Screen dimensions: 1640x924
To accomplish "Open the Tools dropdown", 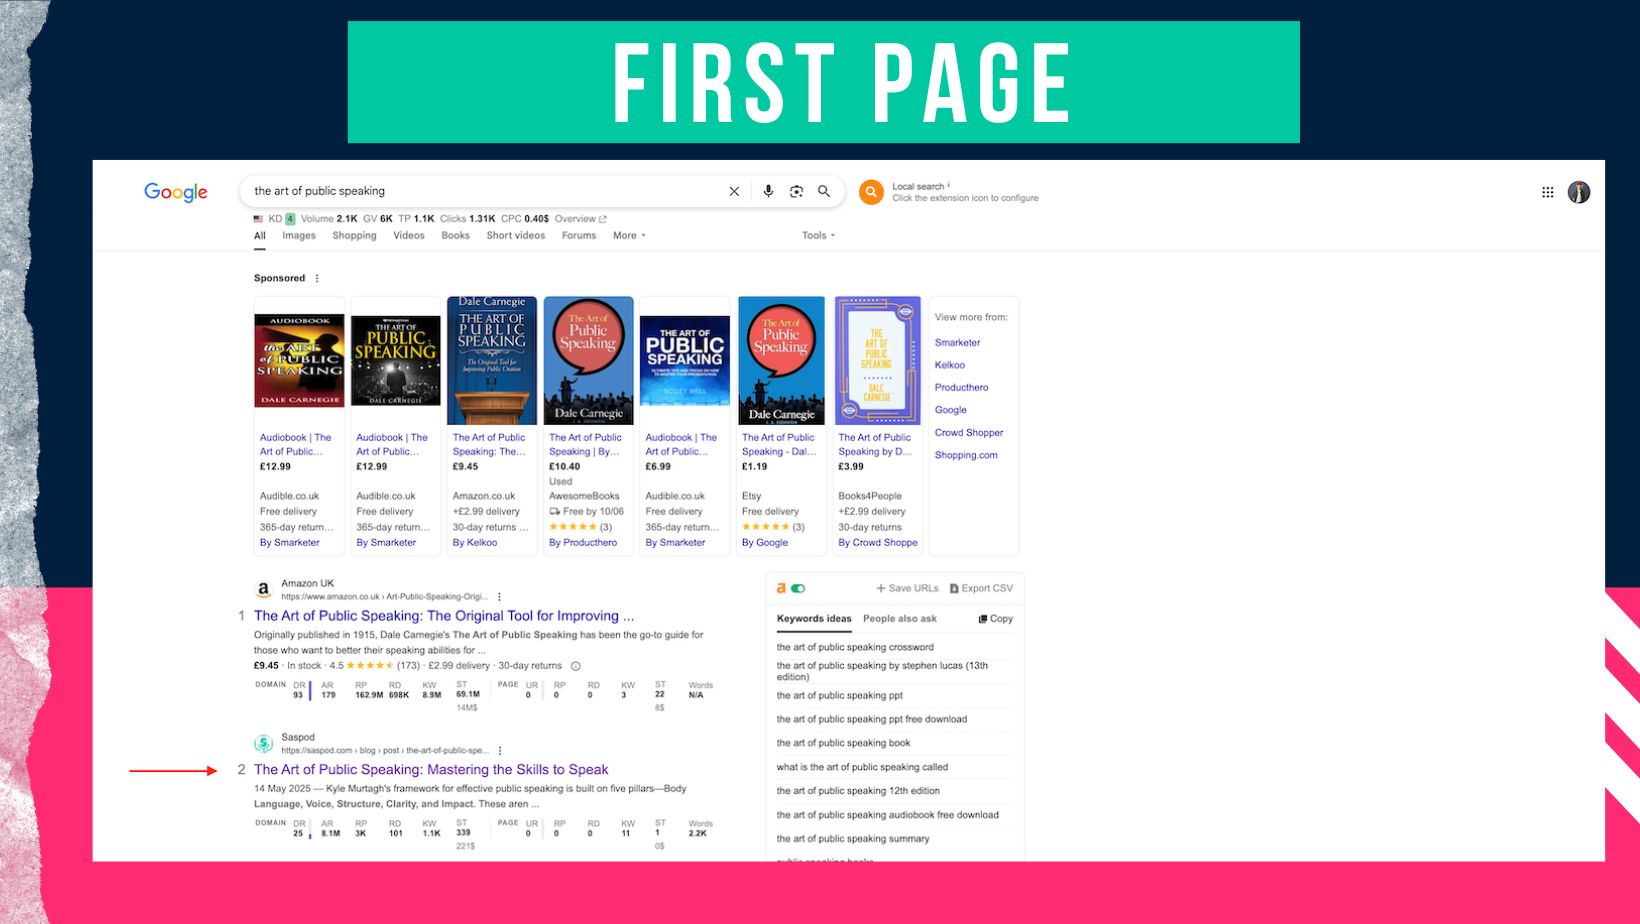I will point(818,236).
